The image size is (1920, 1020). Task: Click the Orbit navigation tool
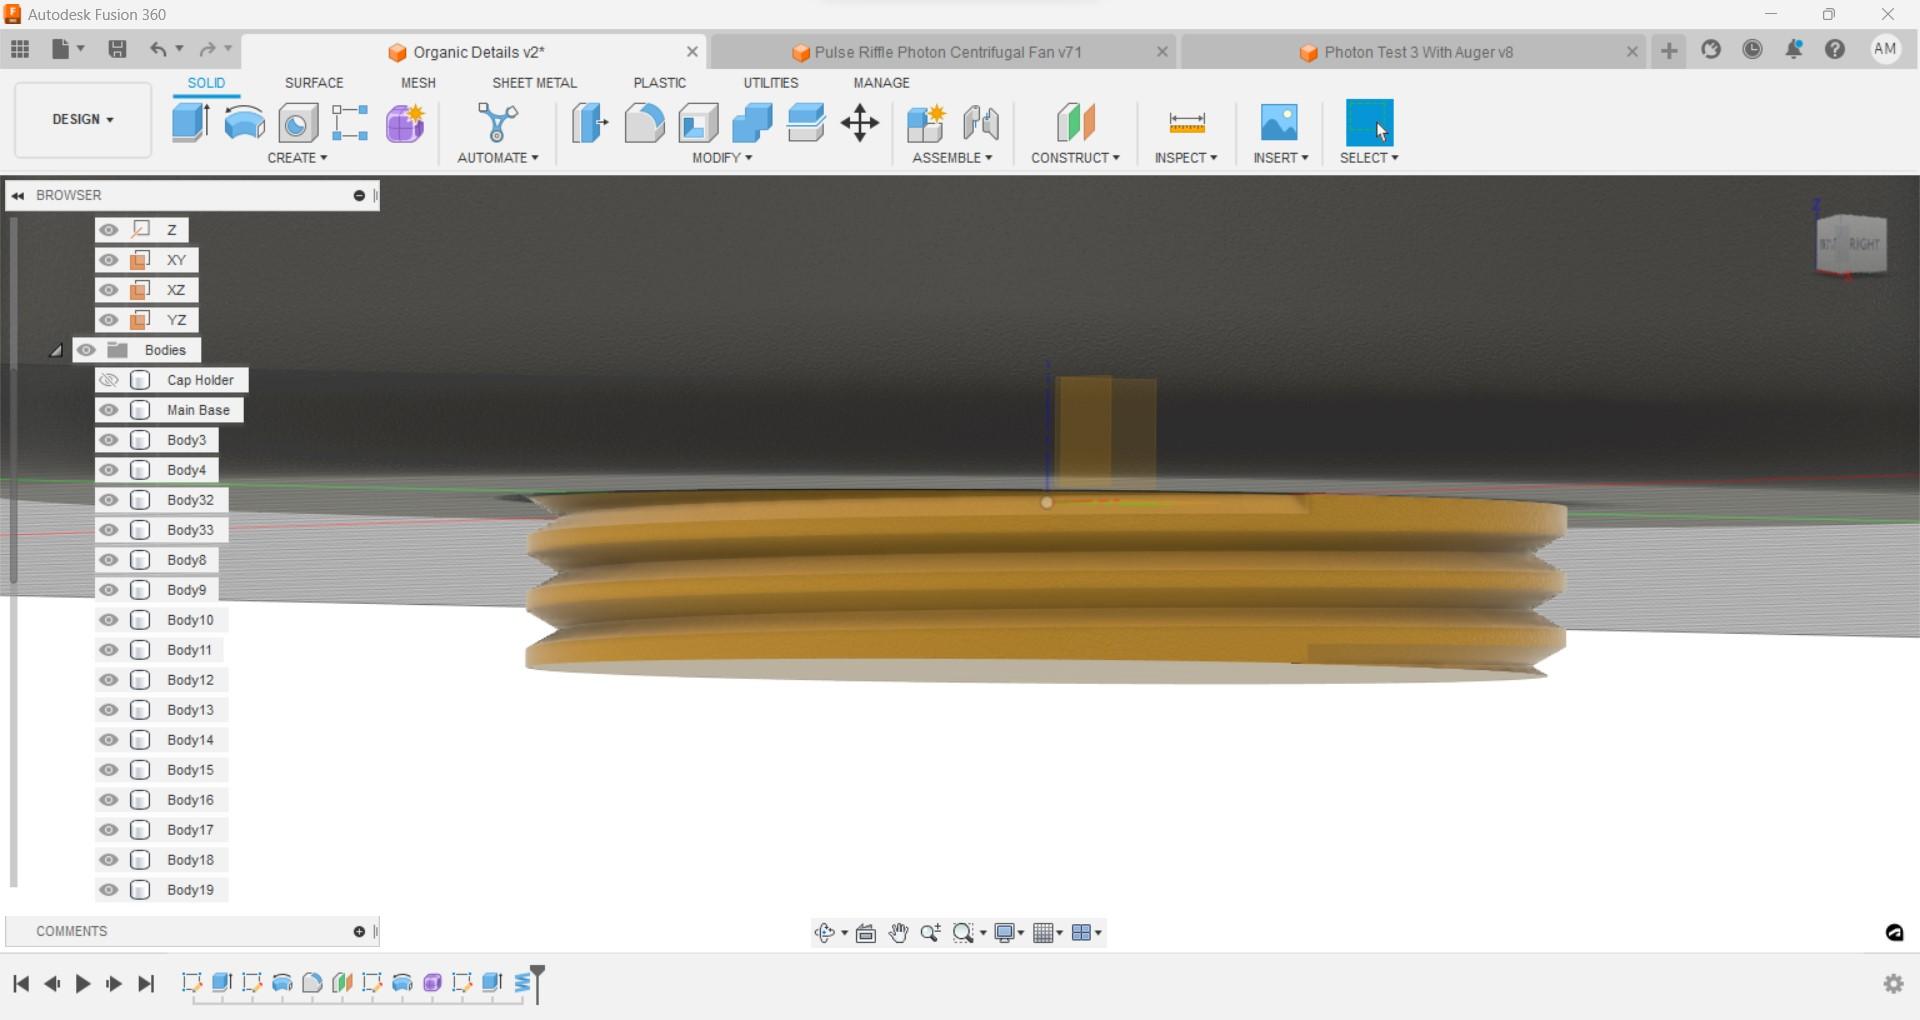pos(824,933)
